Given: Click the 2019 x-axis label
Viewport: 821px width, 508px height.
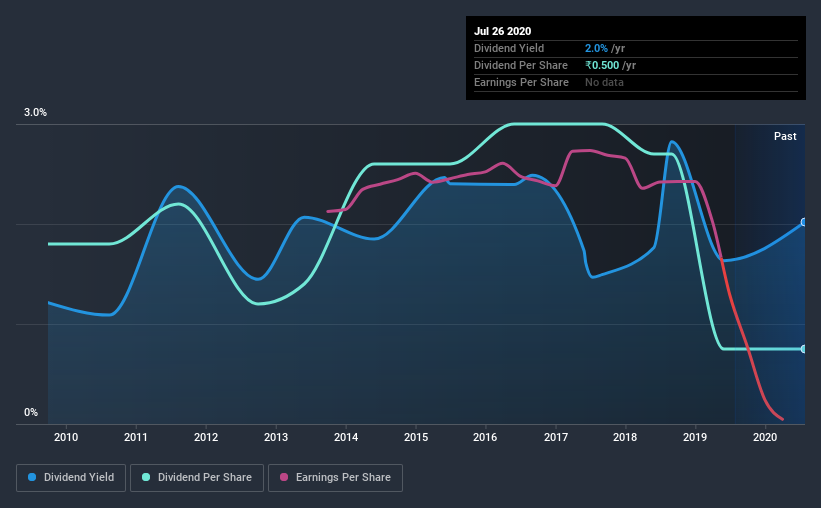Looking at the screenshot, I should tap(695, 437).
